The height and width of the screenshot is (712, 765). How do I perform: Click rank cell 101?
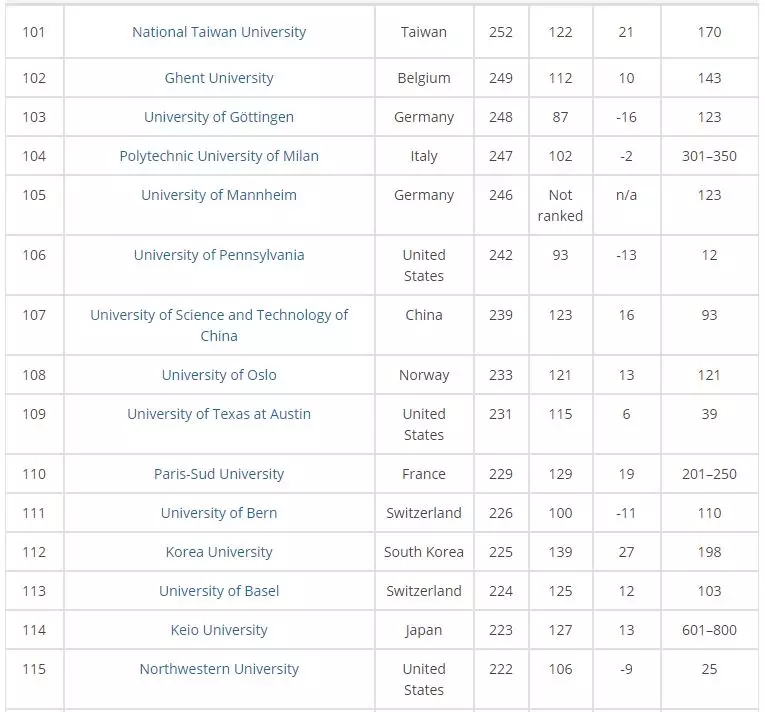(x=34, y=32)
